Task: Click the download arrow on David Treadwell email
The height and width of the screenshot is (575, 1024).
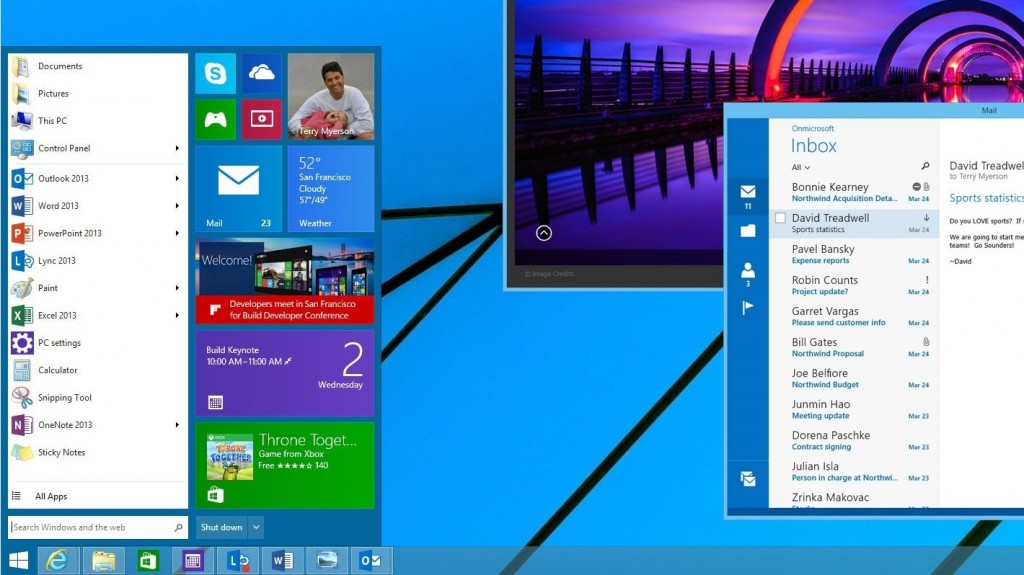Action: (926, 218)
